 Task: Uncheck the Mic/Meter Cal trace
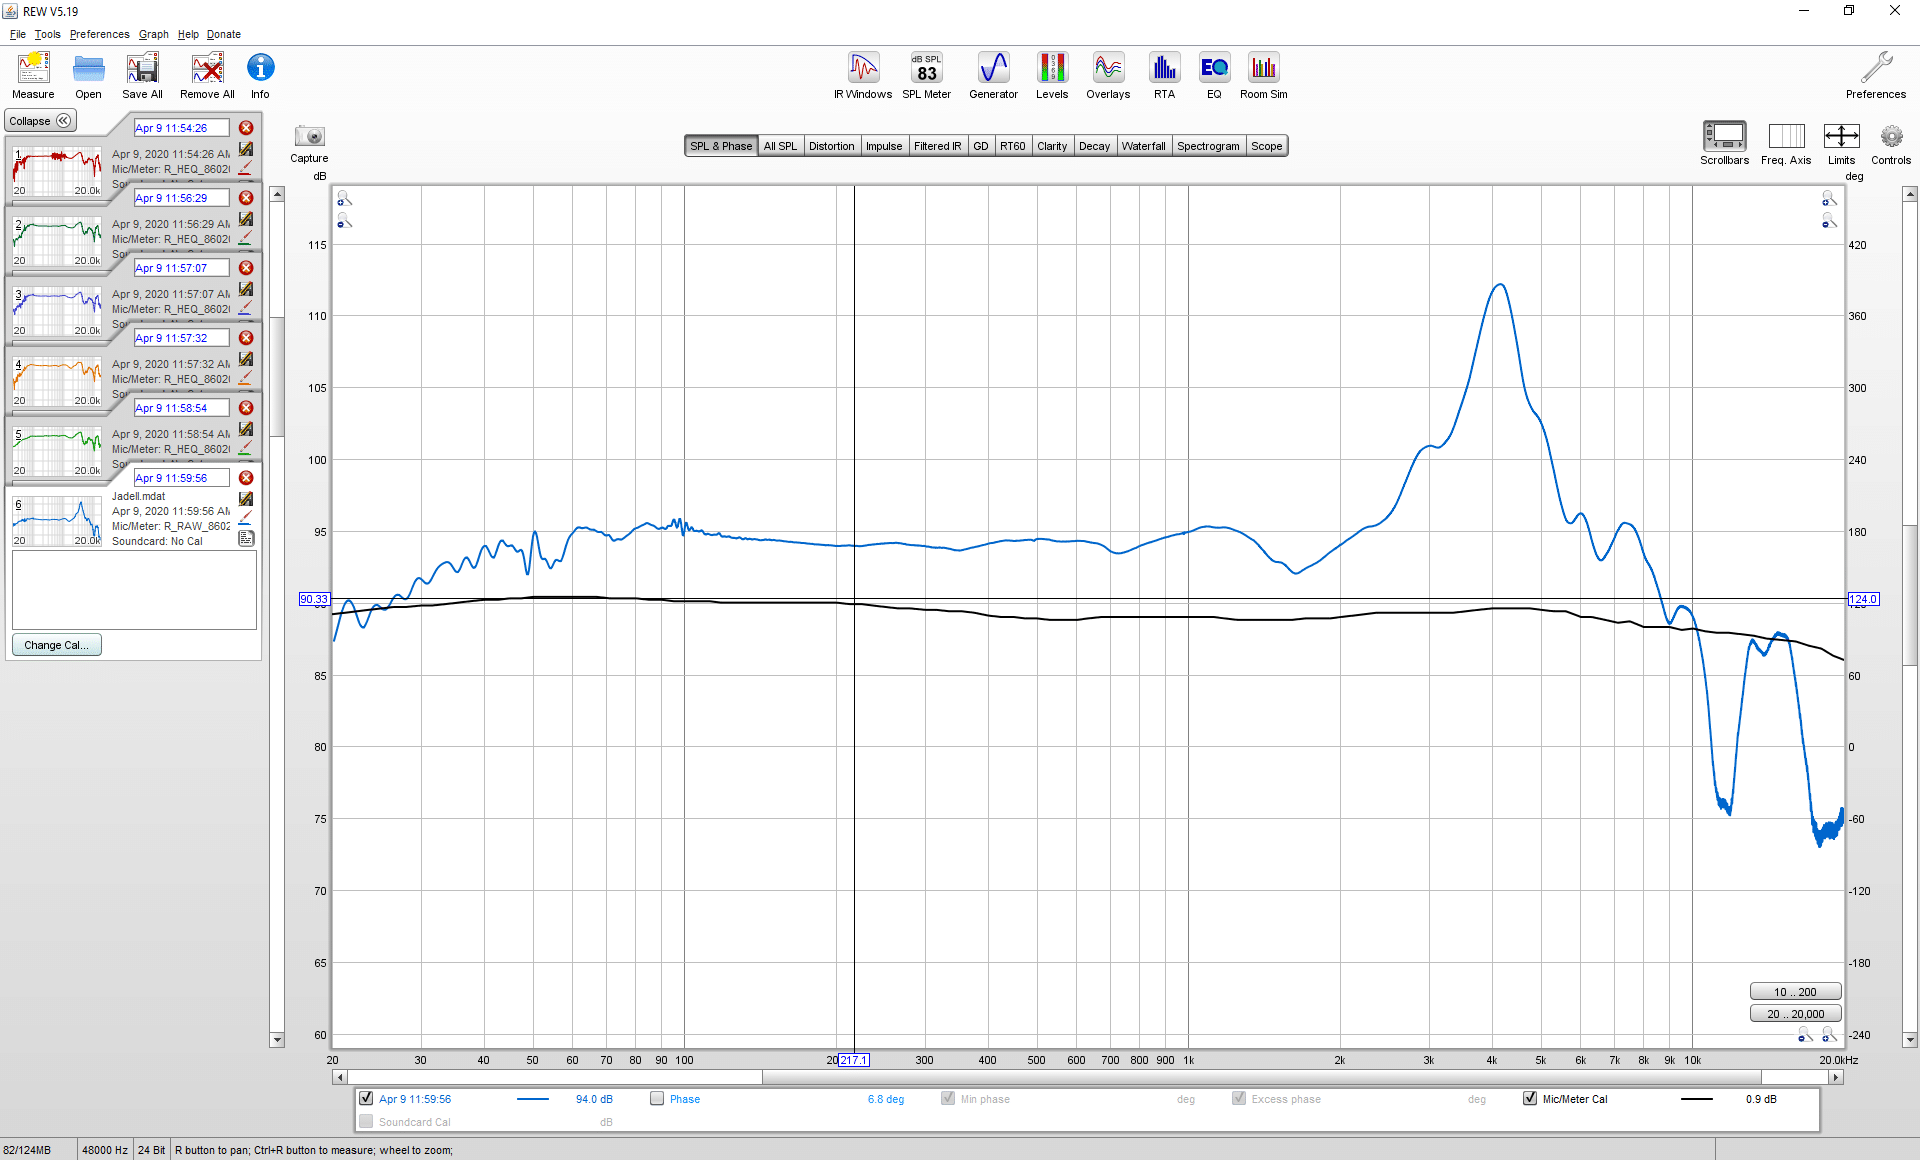pos(1530,1098)
